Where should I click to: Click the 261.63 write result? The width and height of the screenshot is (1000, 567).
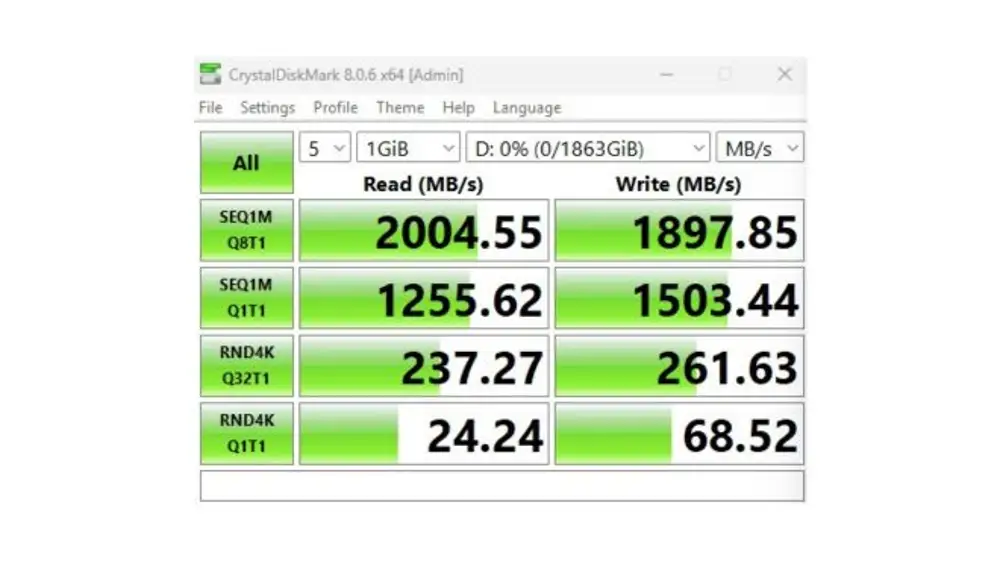click(679, 366)
